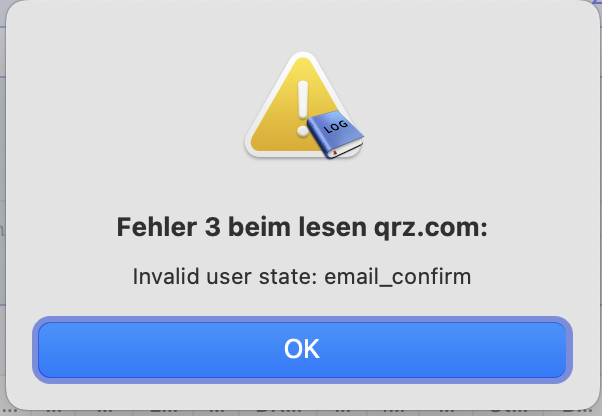Viewport: 602px width, 416px height.
Task: Dismiss the error dialog with OK
Action: [x=302, y=350]
